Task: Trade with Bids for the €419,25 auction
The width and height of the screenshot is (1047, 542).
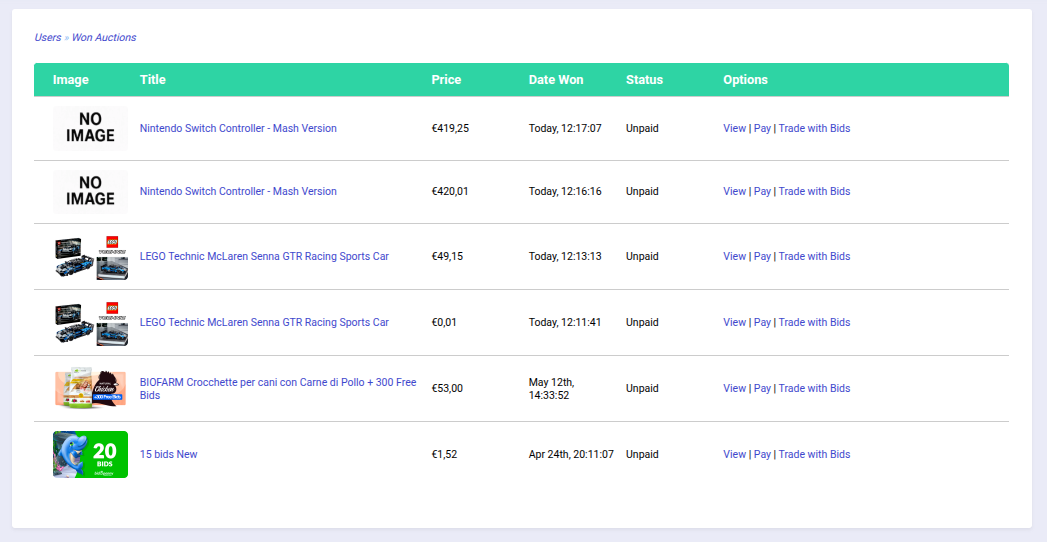Action: 814,128
